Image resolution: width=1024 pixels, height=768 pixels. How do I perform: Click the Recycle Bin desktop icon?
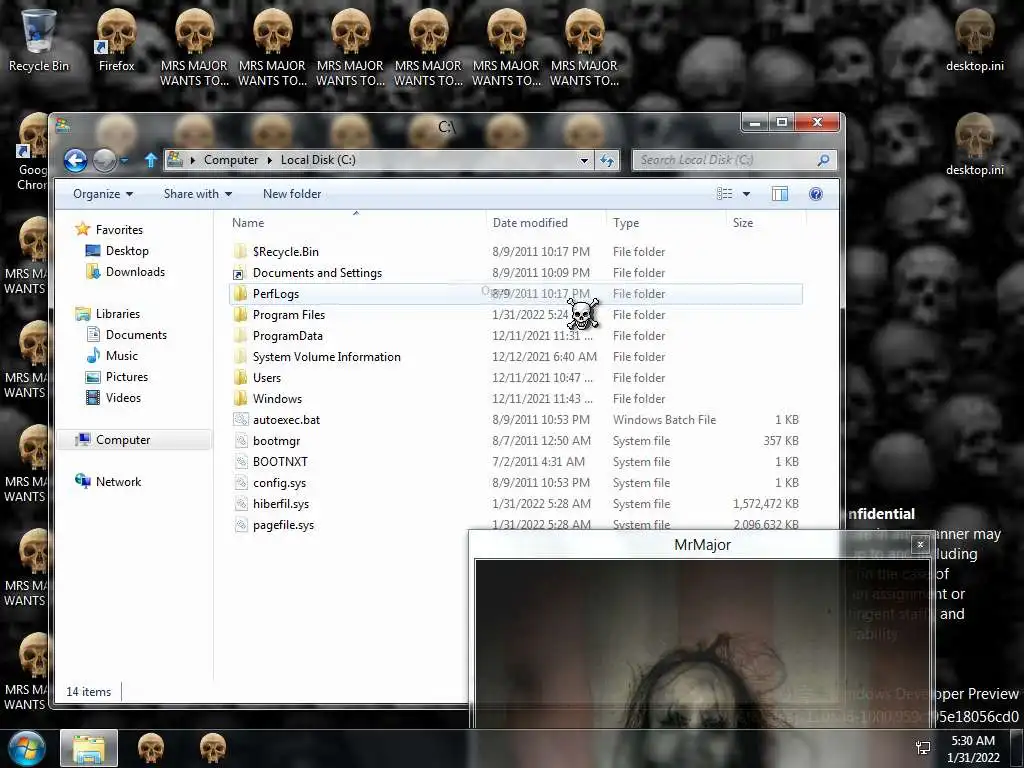click(39, 40)
